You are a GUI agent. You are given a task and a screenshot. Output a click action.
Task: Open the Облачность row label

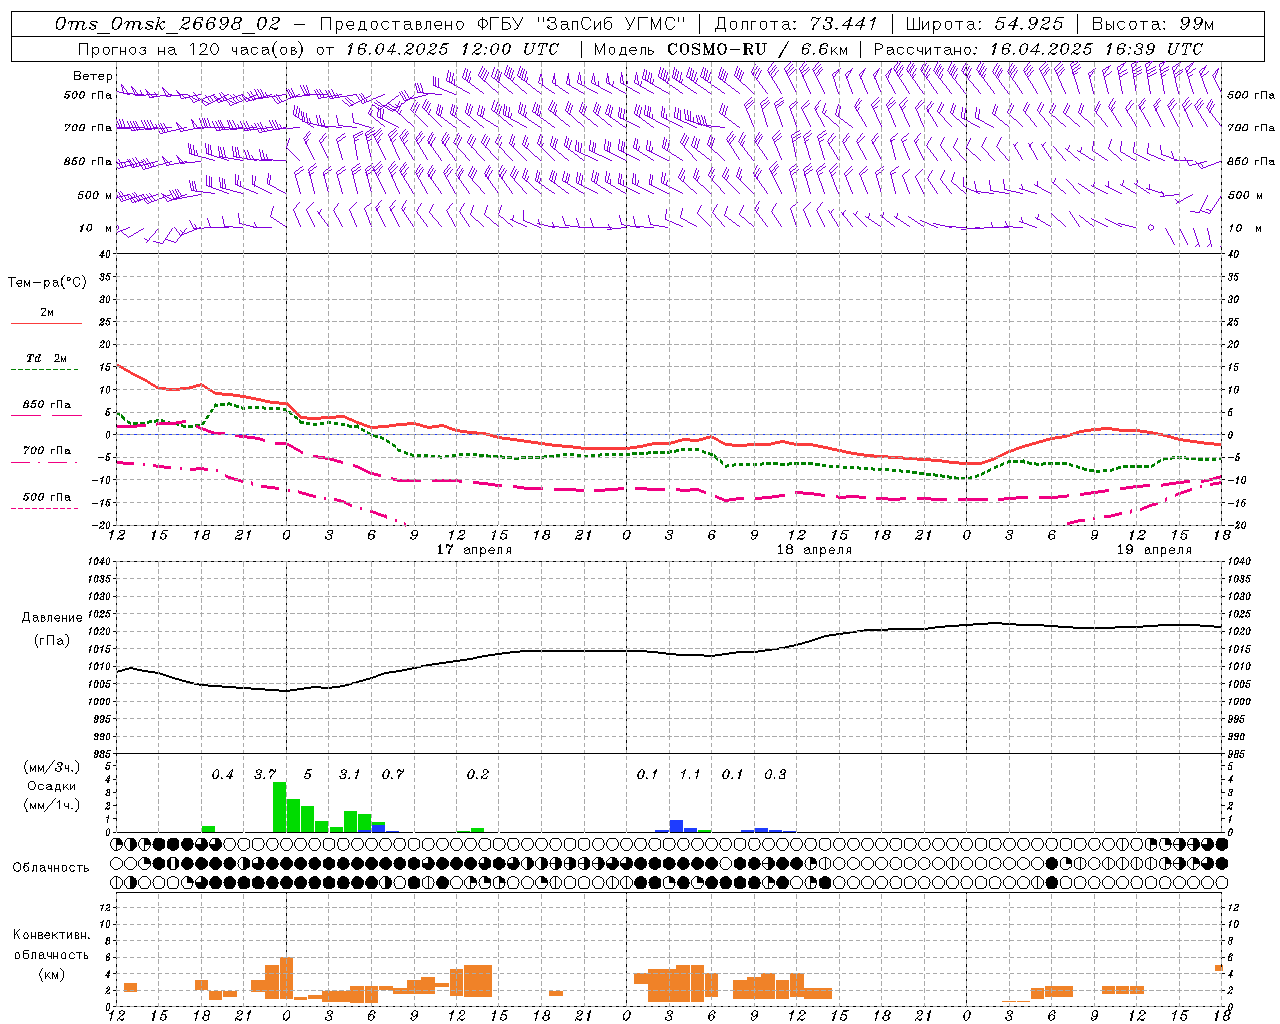pos(50,867)
